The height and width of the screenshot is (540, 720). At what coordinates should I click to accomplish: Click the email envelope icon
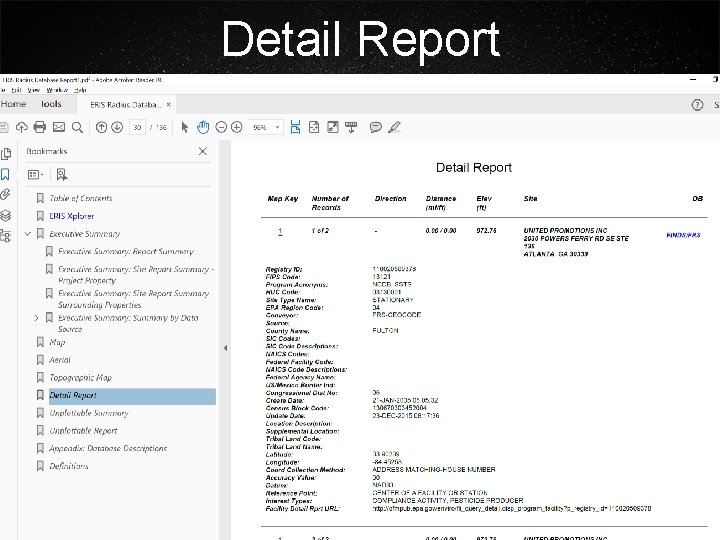coord(58,127)
